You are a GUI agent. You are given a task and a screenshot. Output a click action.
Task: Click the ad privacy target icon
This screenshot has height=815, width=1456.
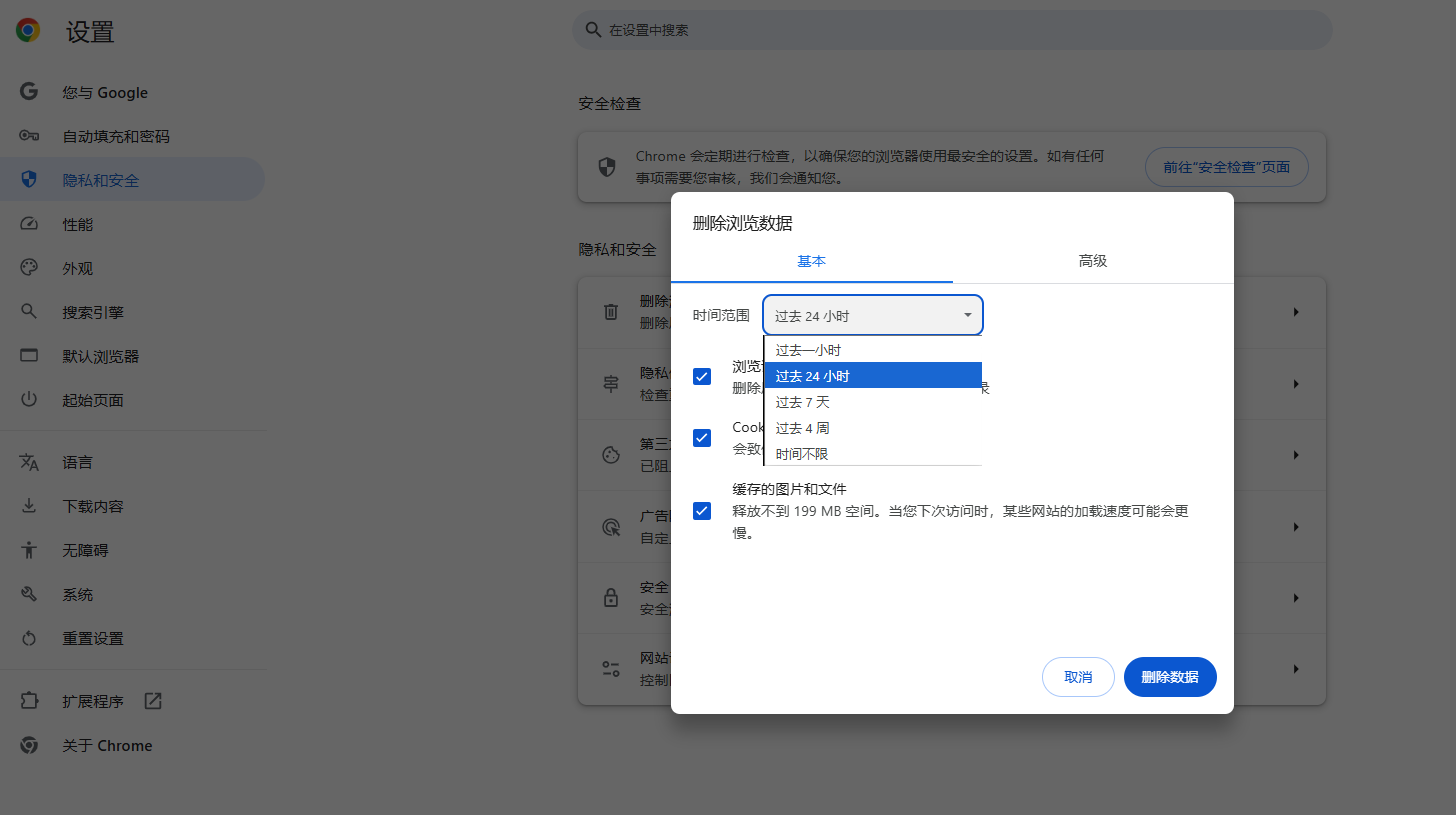[x=611, y=526]
